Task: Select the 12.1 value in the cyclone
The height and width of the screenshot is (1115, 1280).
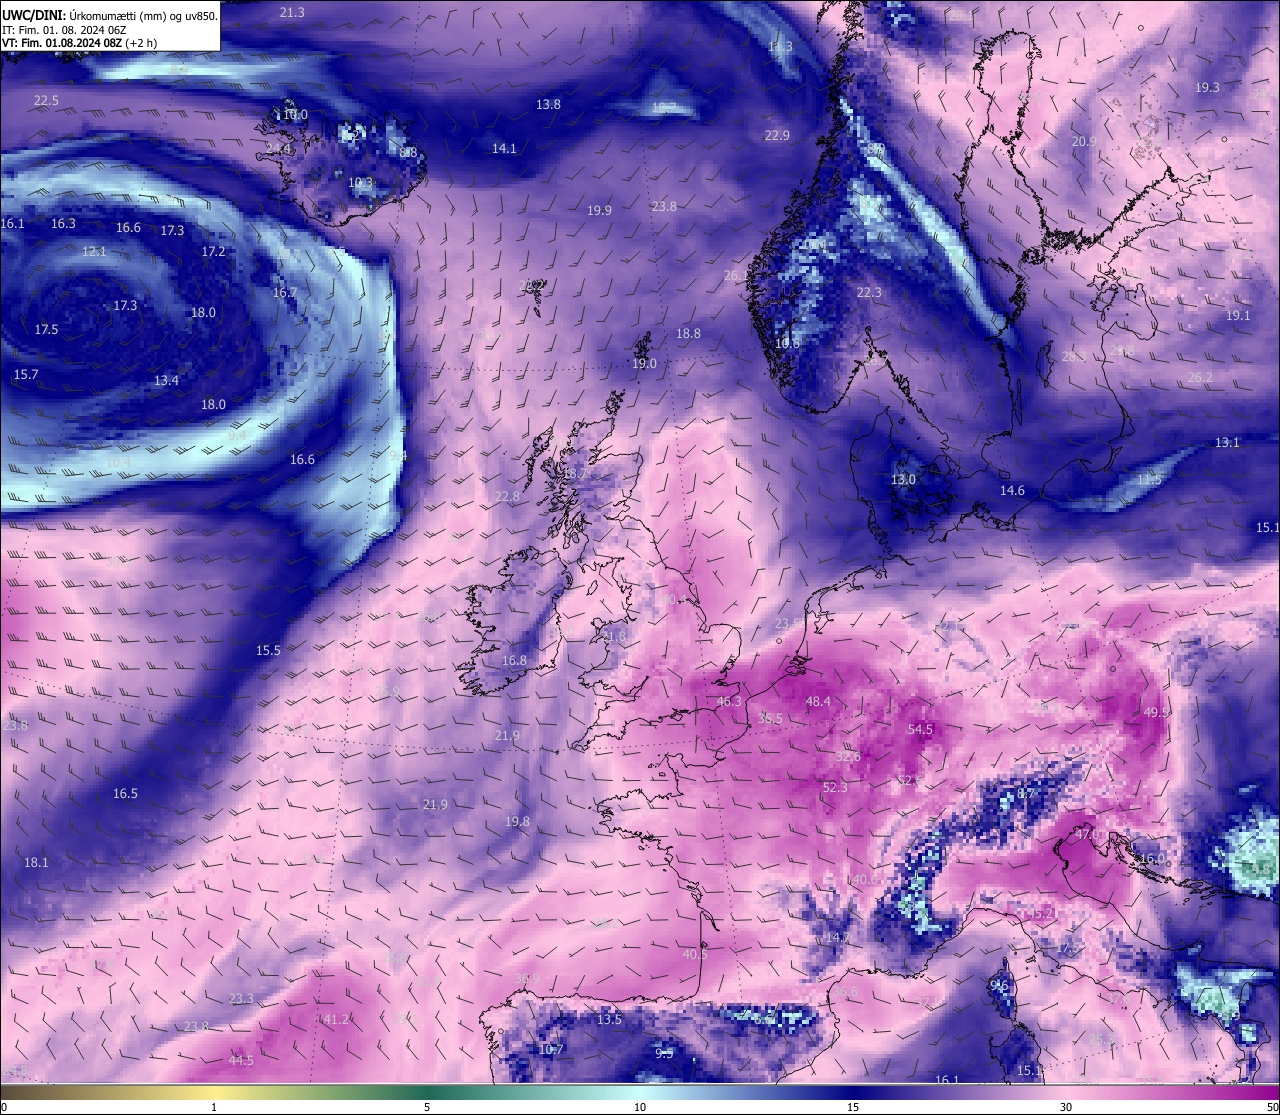Action: 94,251
